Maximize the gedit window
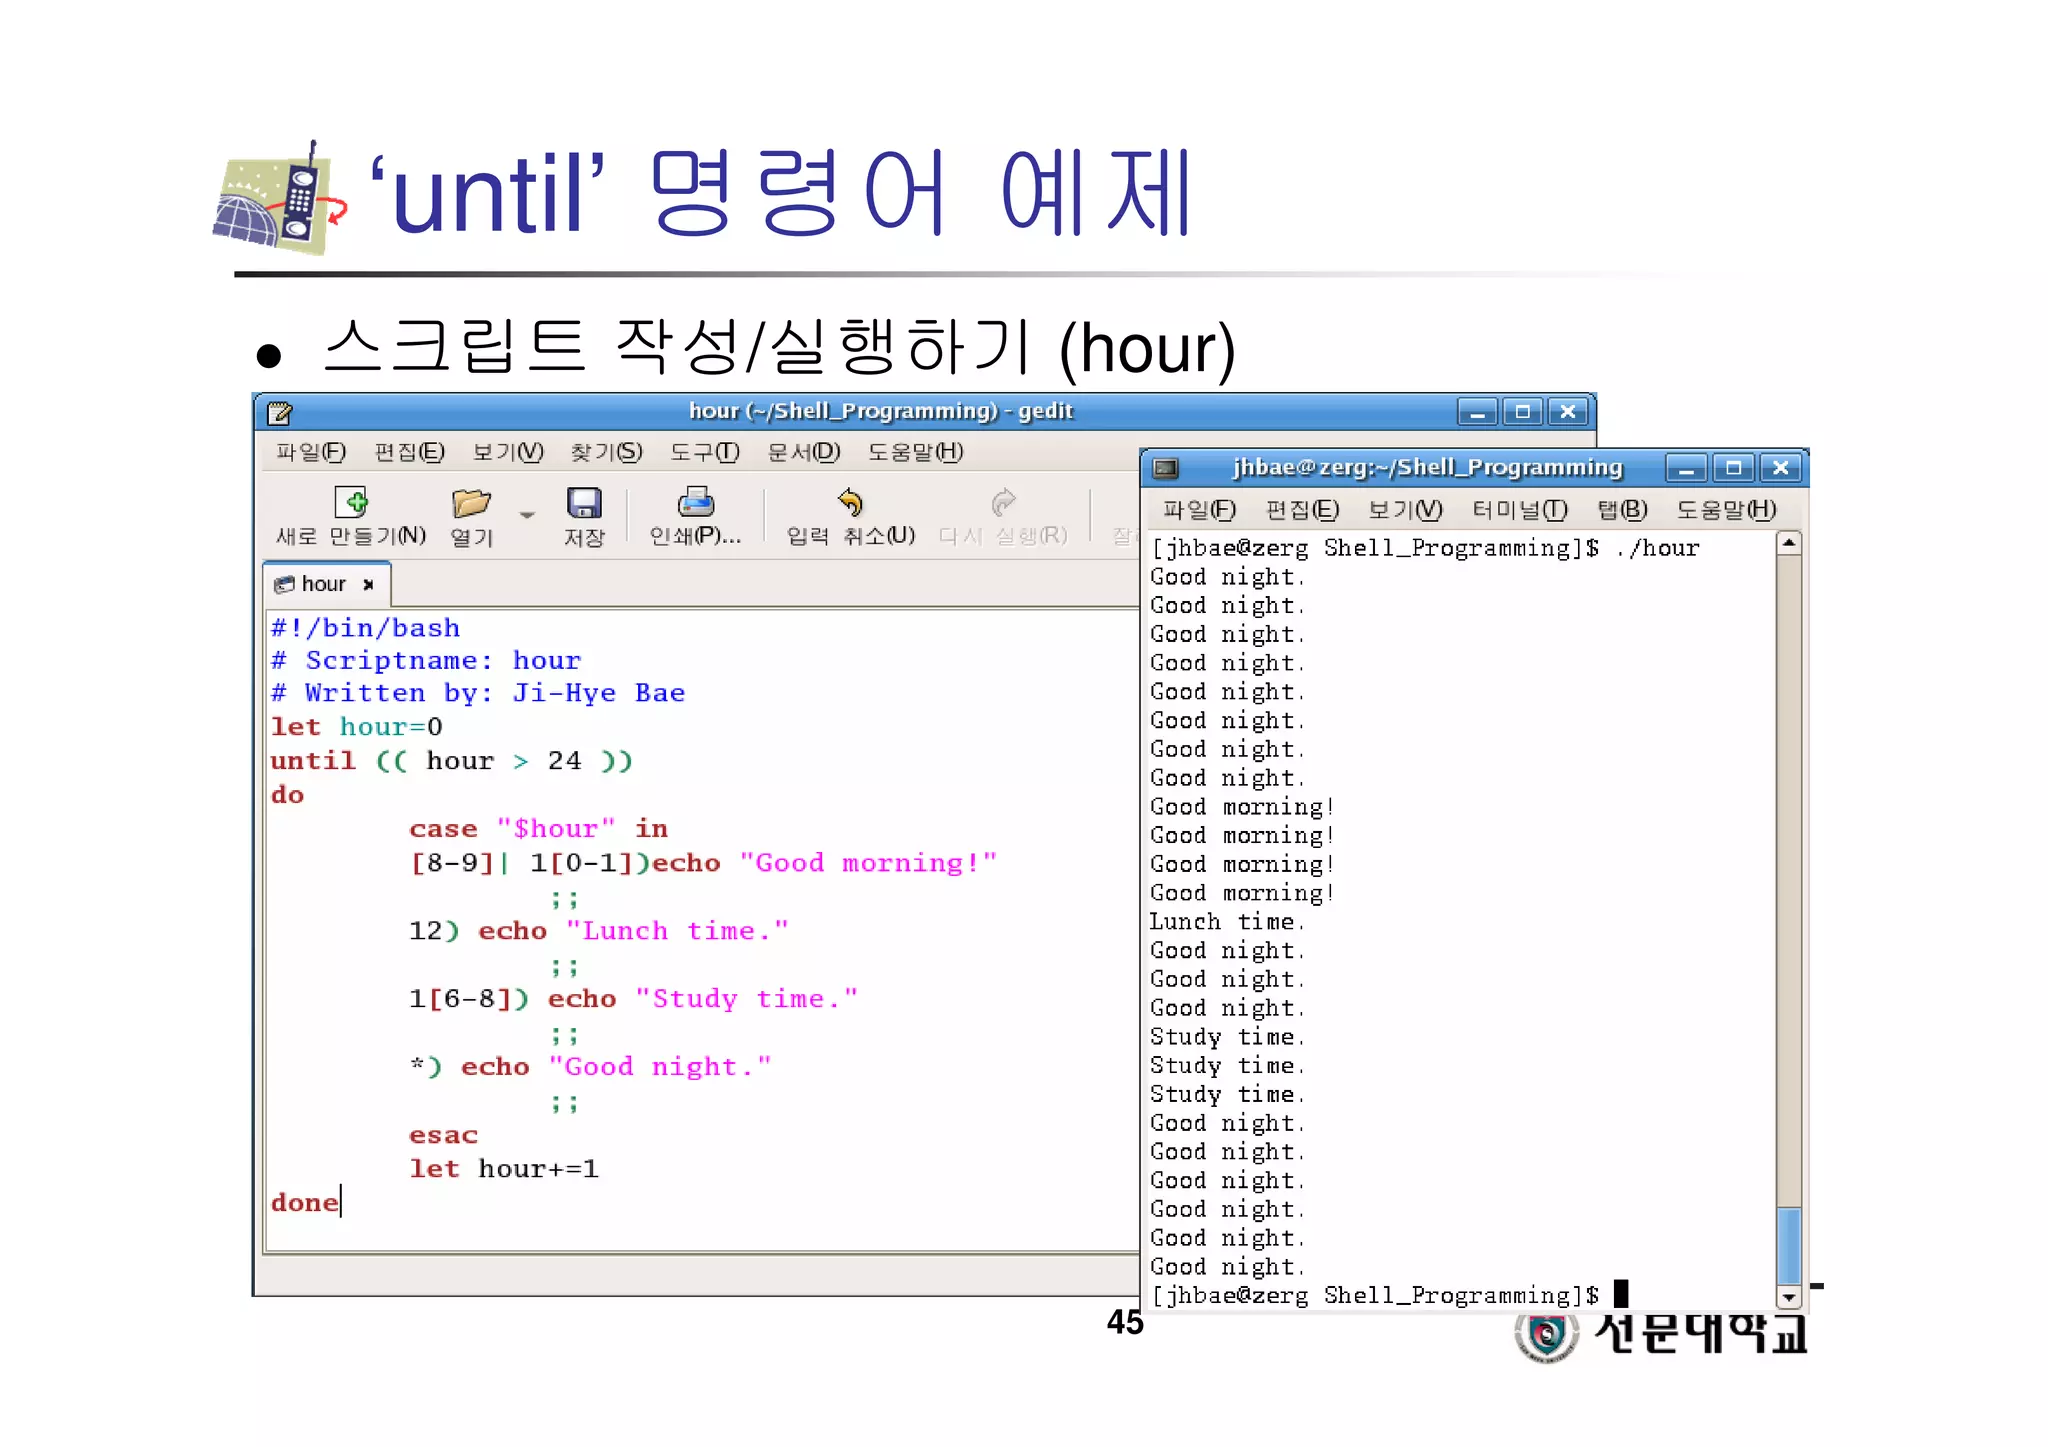2048x1447 pixels. [x=1522, y=411]
